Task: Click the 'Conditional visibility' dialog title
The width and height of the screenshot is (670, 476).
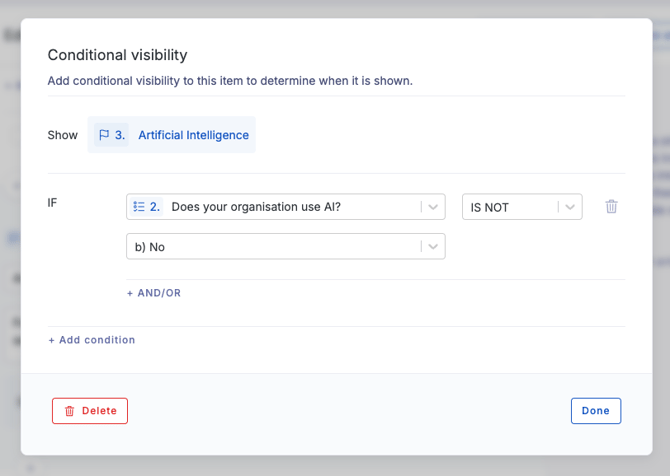Action: pos(118,55)
